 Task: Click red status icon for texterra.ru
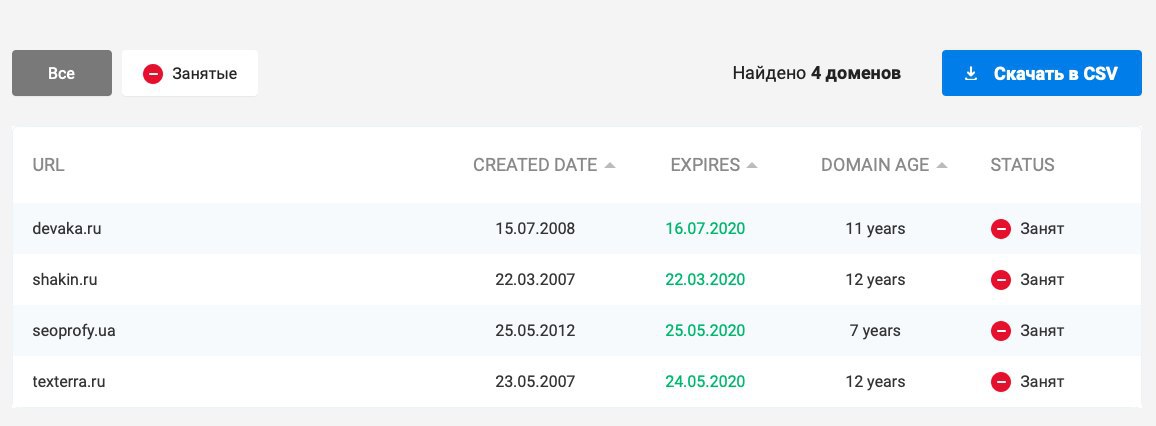point(1000,381)
